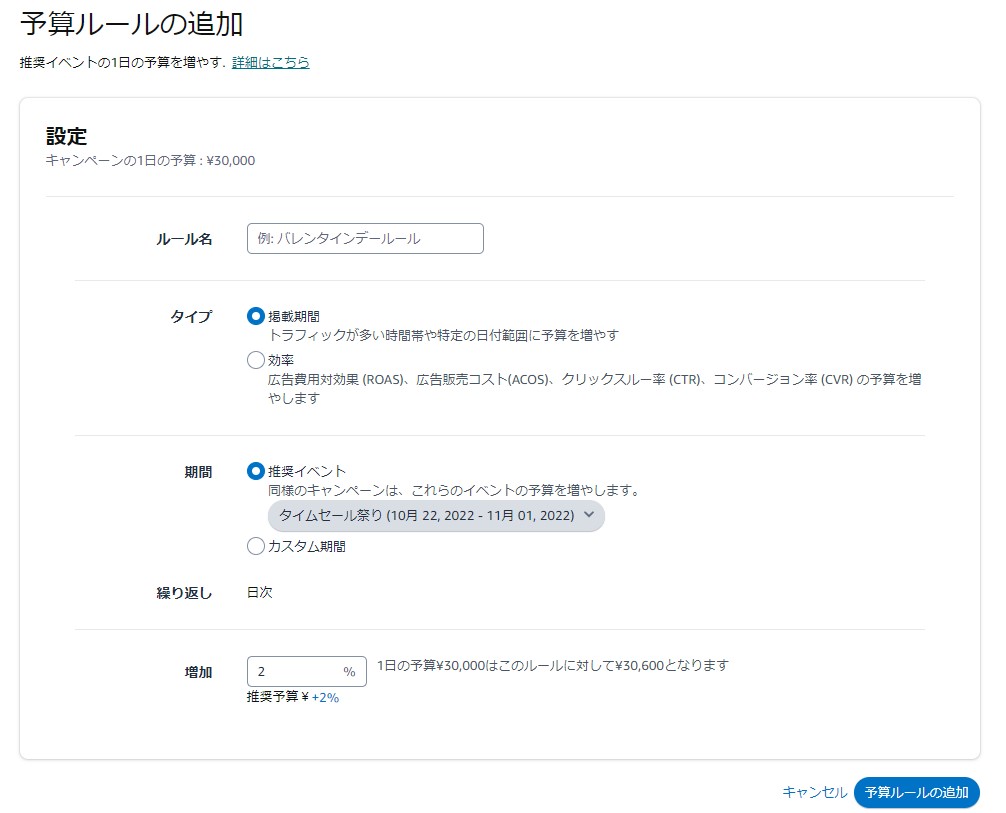Click the ROAS efficiency description text
Screen dimensions: 1006x813
(594, 380)
